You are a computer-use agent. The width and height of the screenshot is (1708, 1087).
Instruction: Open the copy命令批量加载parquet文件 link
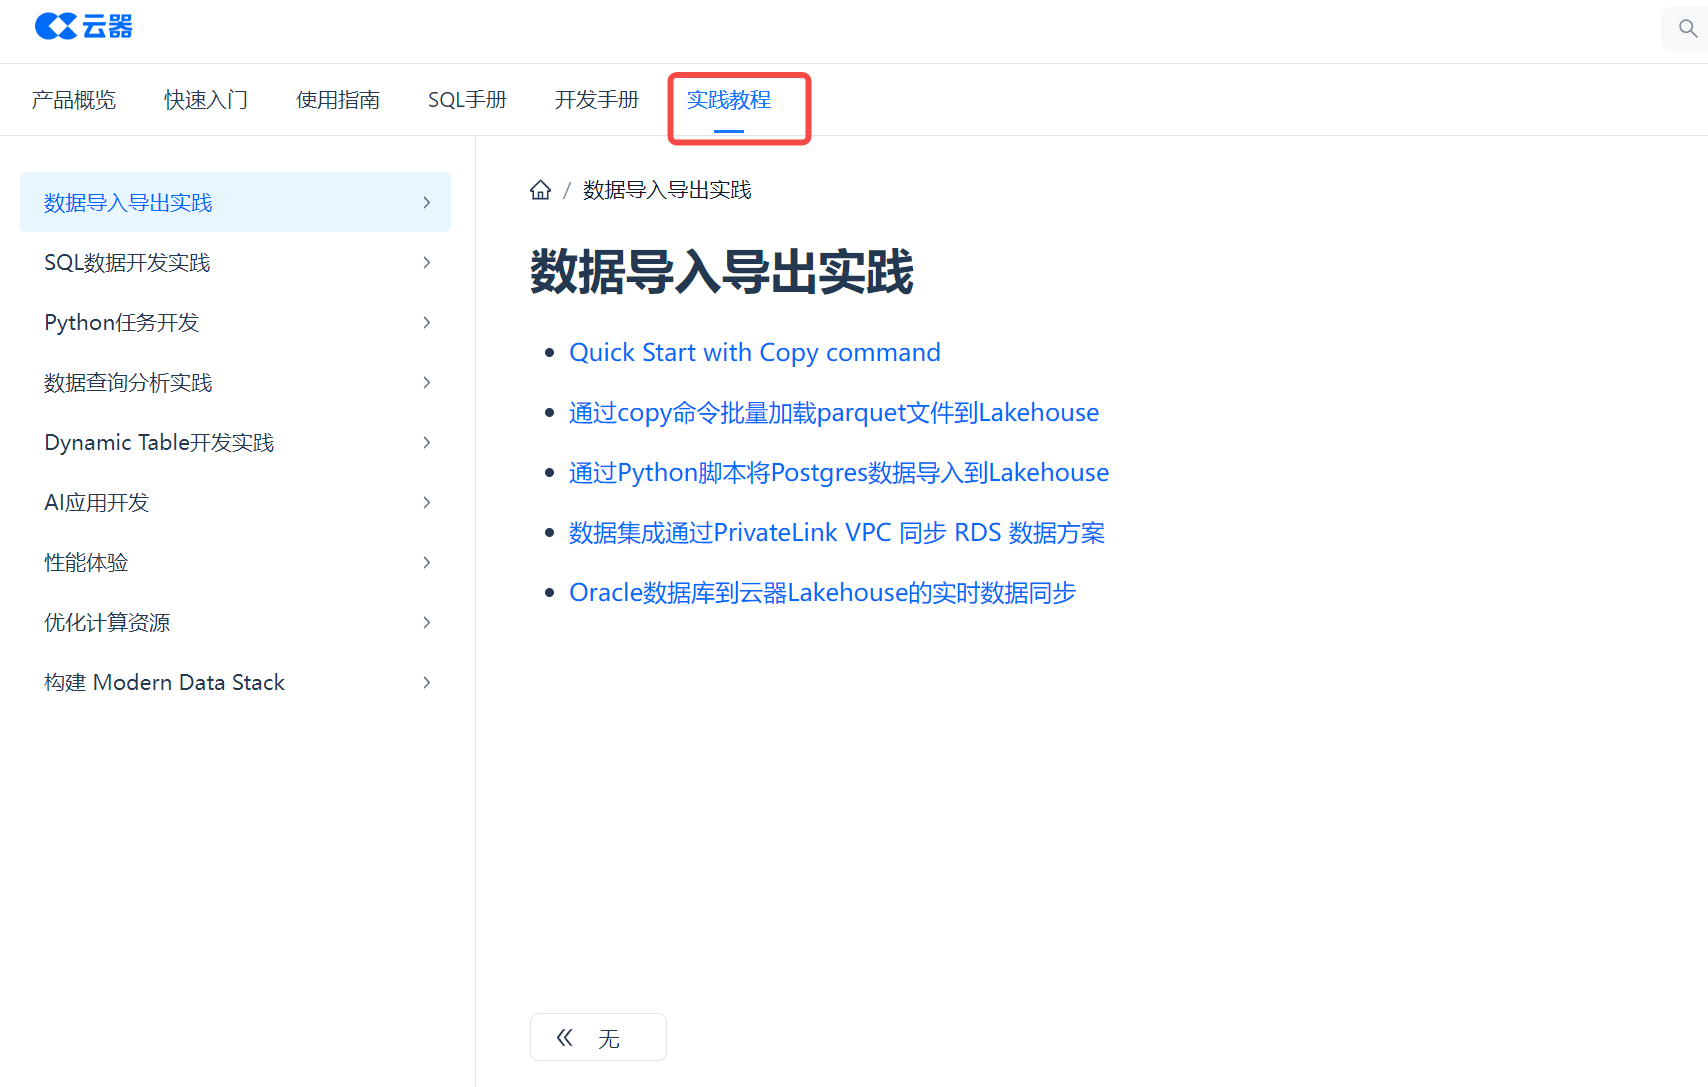(x=833, y=413)
